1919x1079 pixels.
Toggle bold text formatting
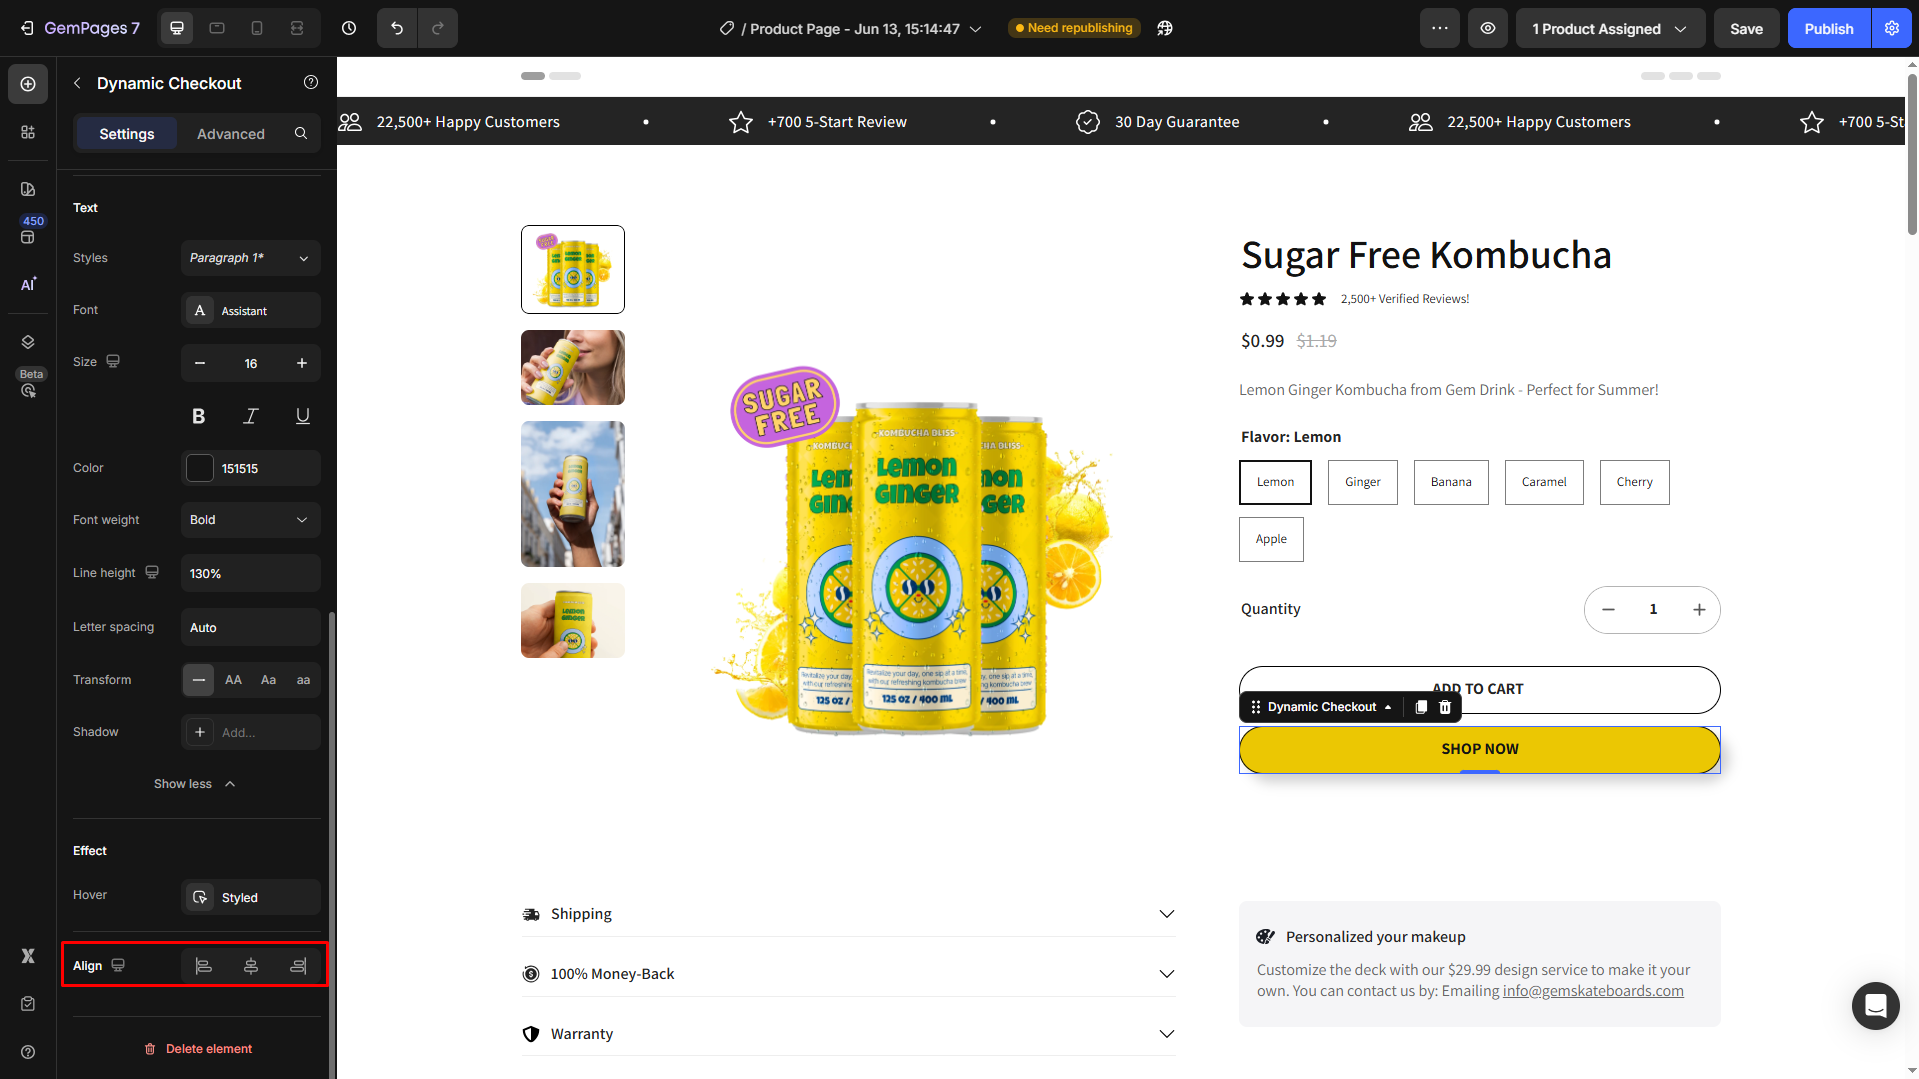point(198,416)
